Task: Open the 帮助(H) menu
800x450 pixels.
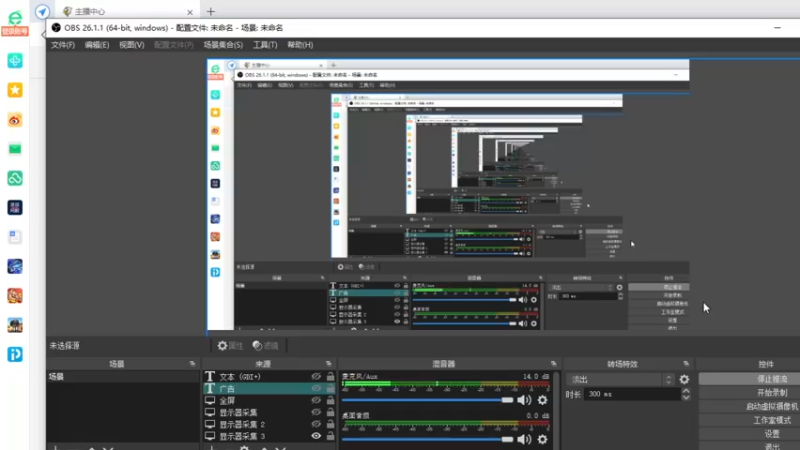Action: click(x=300, y=45)
